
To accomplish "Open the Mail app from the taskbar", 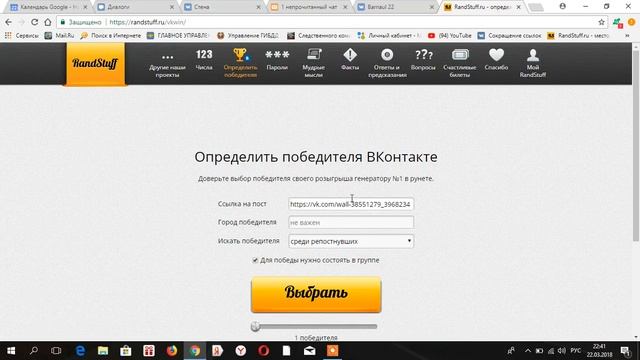I will [x=309, y=351].
